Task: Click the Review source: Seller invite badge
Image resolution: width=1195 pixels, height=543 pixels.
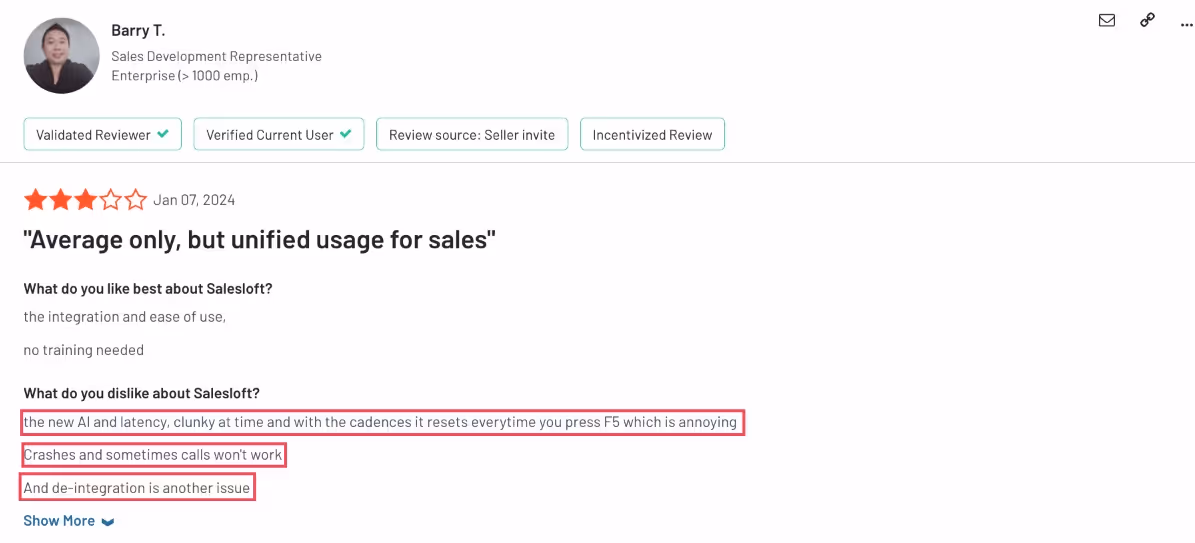Action: pyautogui.click(x=472, y=134)
